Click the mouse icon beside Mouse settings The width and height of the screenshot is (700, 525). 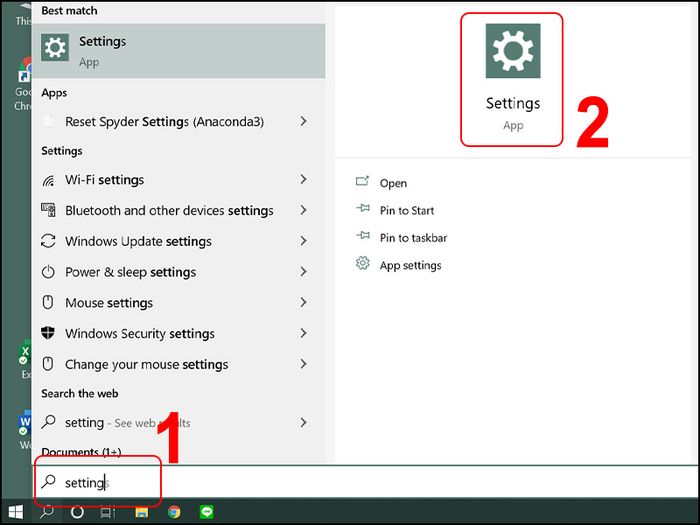coord(48,302)
